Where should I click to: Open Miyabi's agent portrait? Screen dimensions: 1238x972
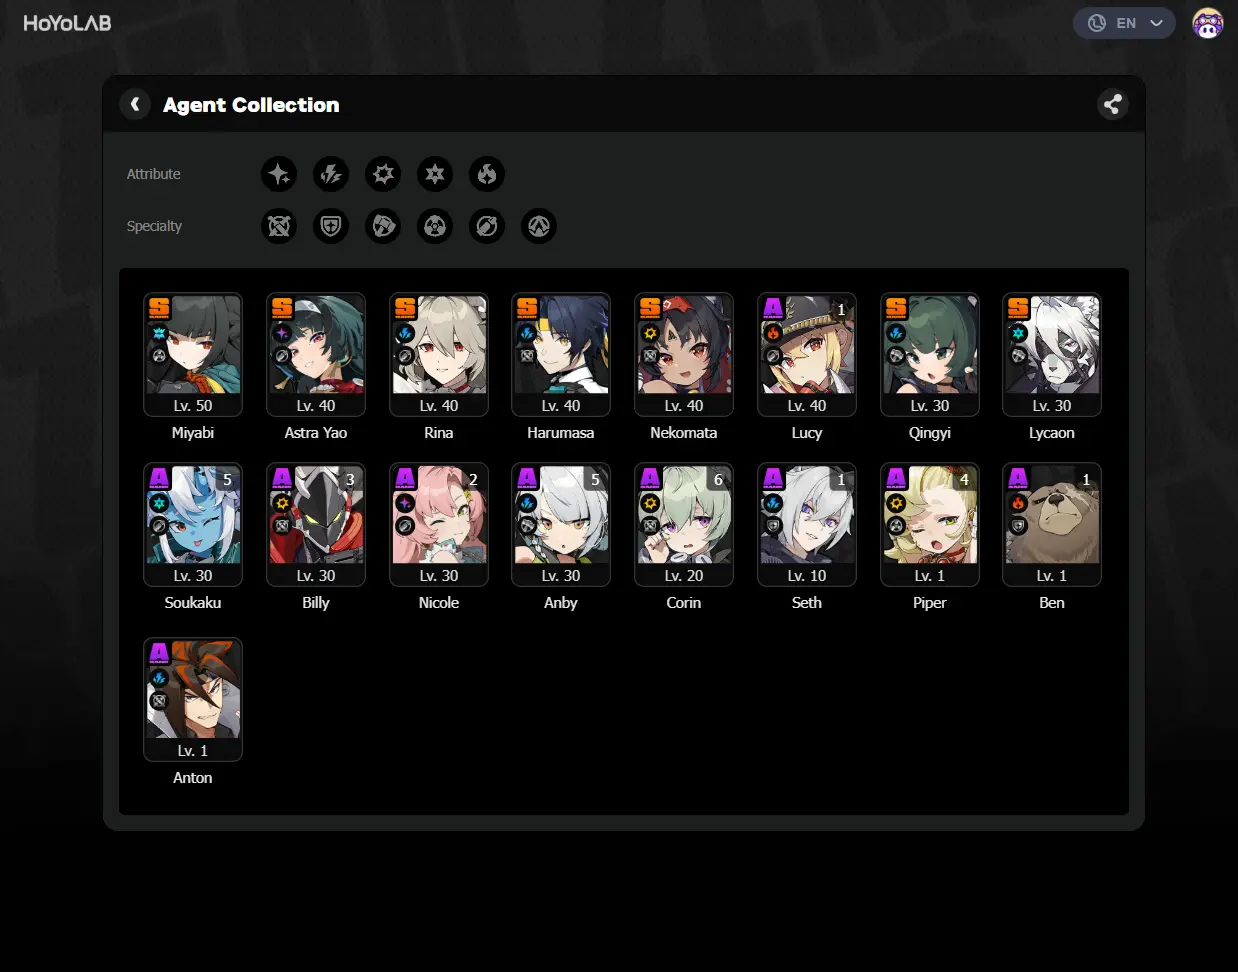coord(193,354)
